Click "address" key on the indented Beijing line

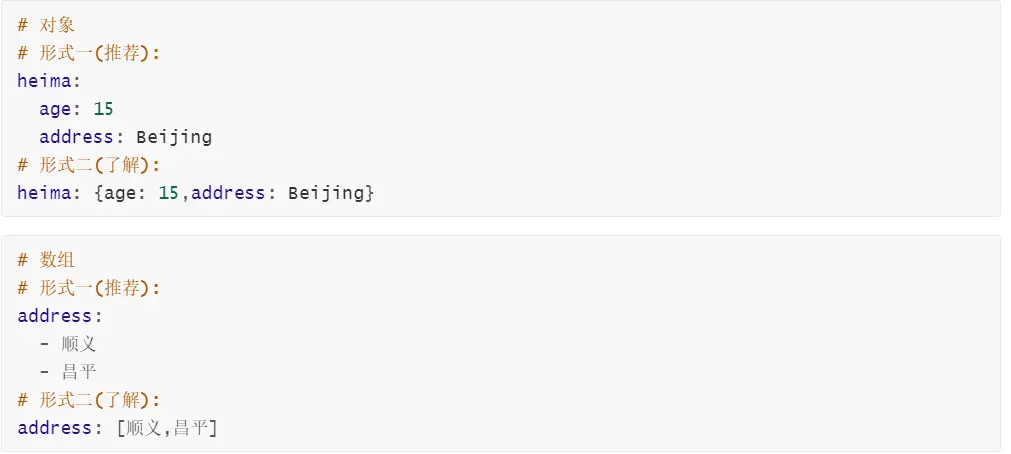pos(76,137)
